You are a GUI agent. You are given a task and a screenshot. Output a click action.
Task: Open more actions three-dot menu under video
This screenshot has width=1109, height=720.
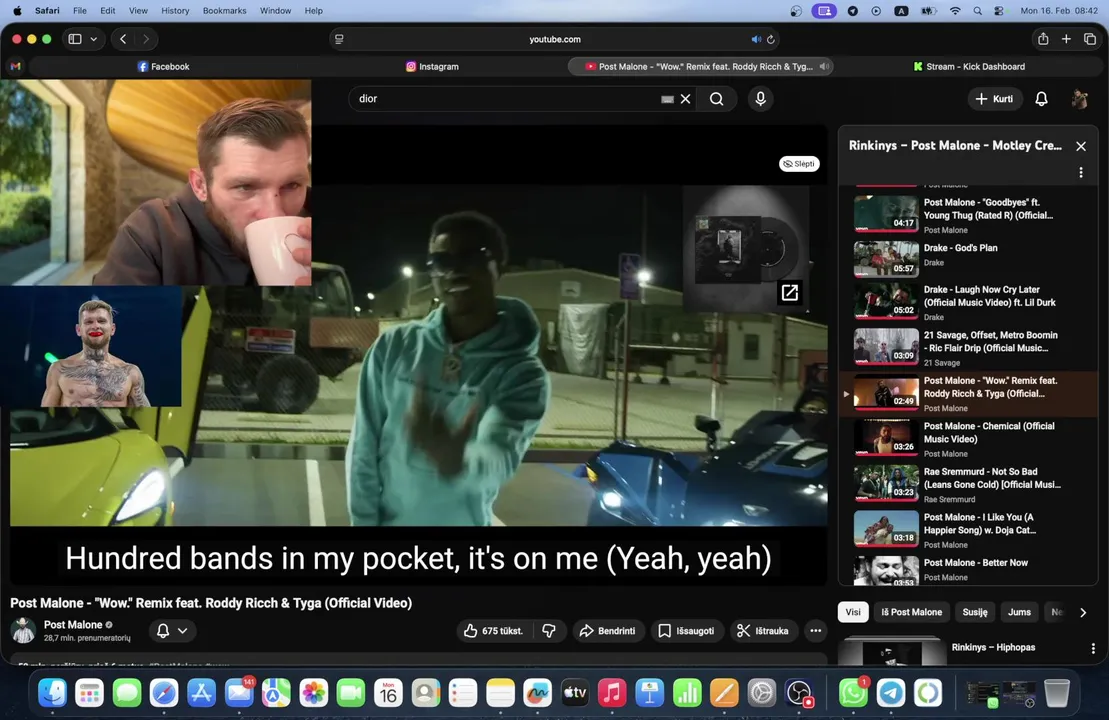click(815, 631)
